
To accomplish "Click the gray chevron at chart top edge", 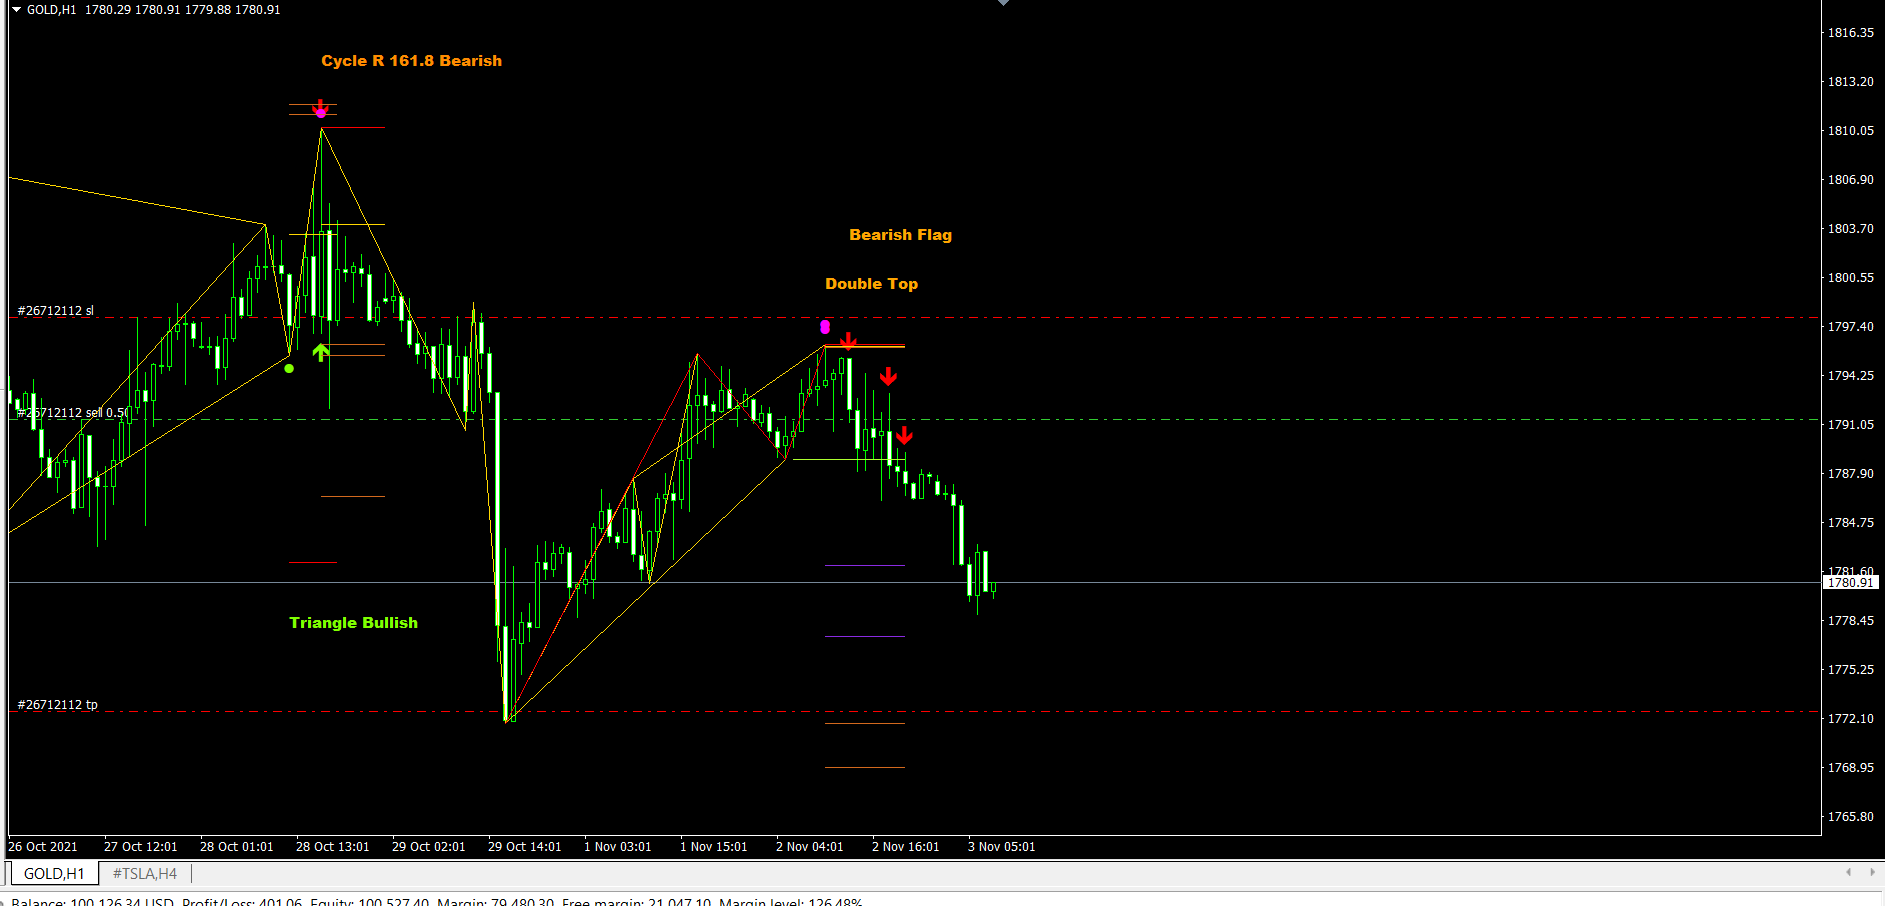I will pyautogui.click(x=1003, y=3).
